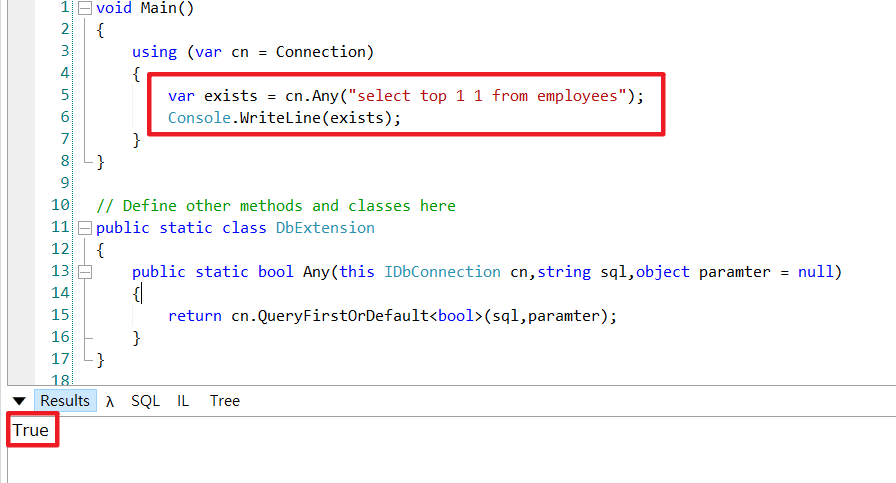Collapse the DbExtension class fold marker

point(85,228)
